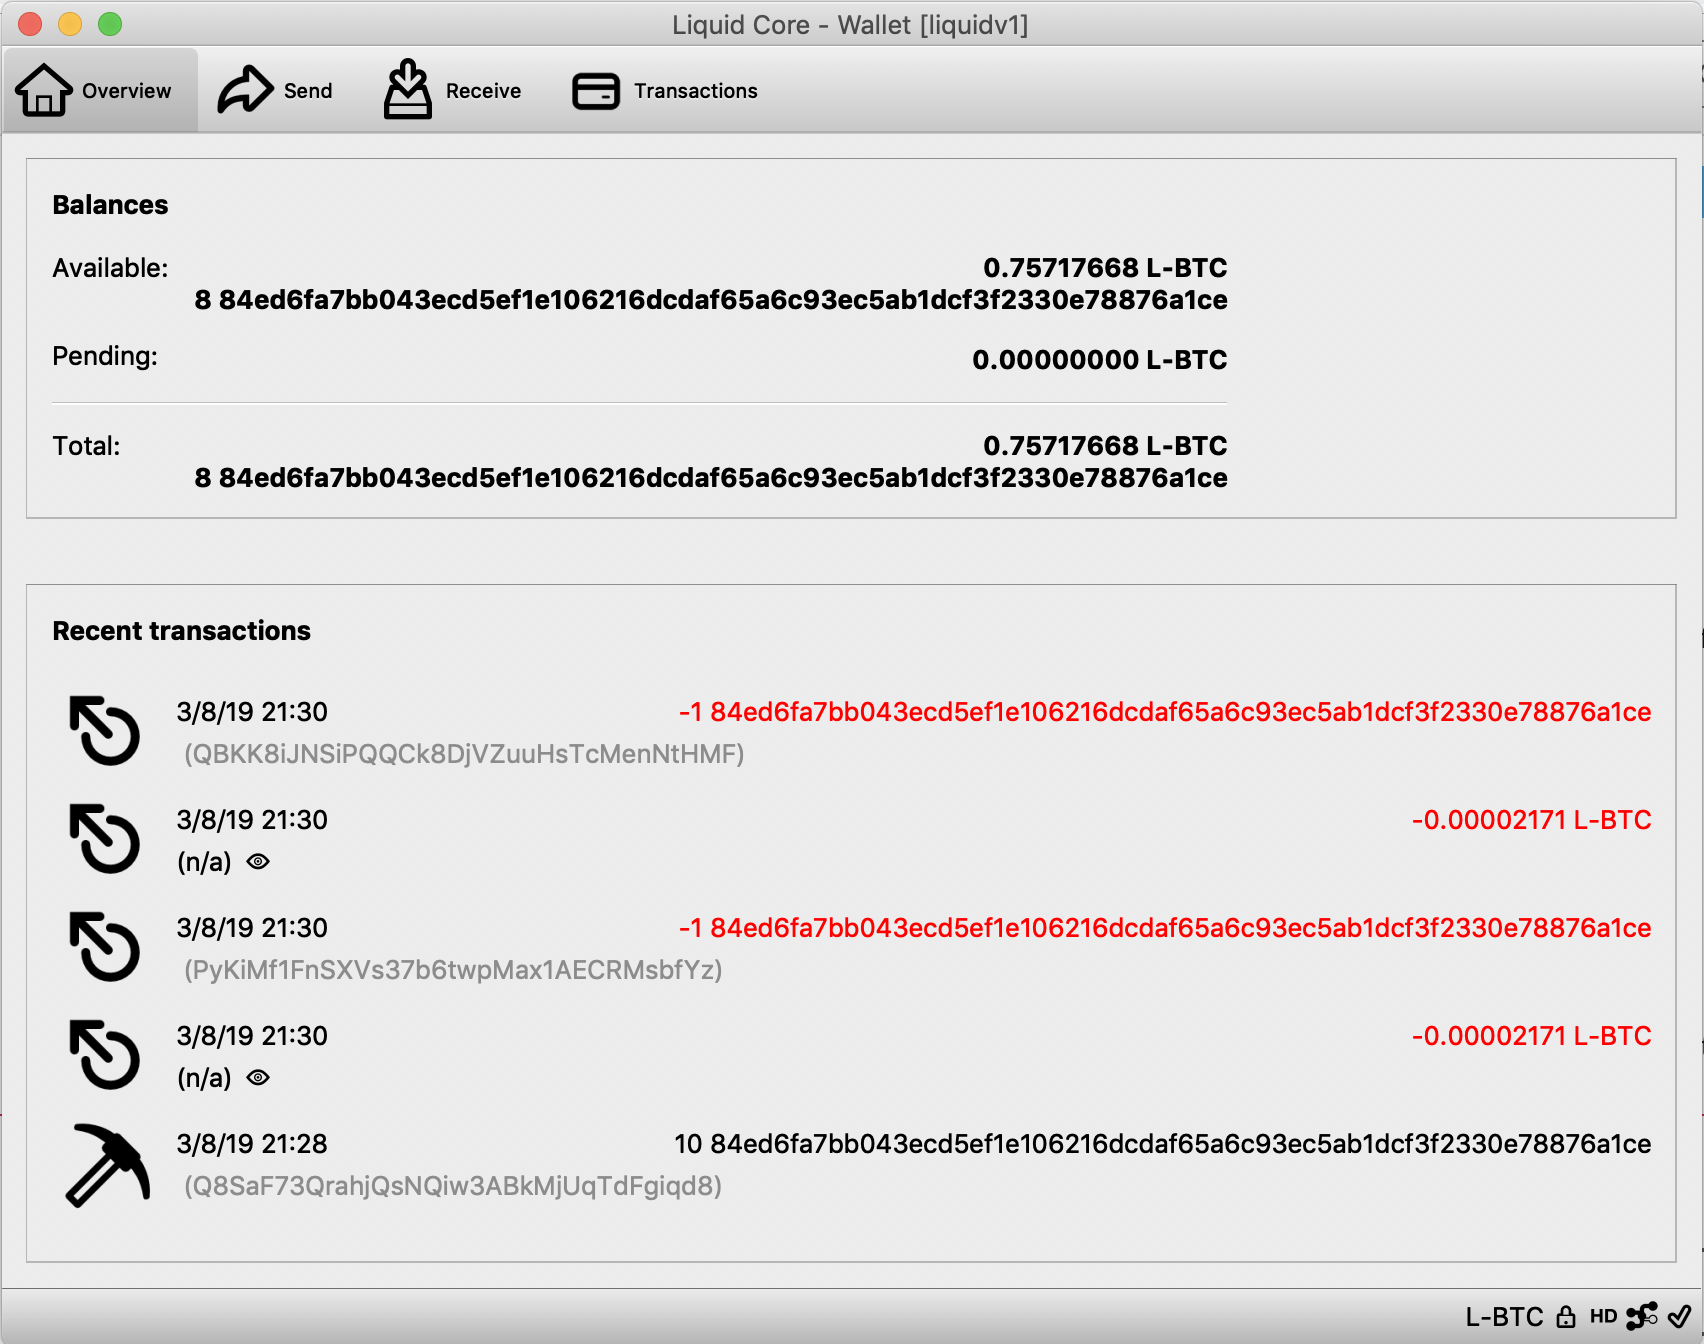This screenshot has height=1344, width=1704.
Task: Click the mining pickaxe icon for 21:28 transaction
Action: (x=108, y=1165)
